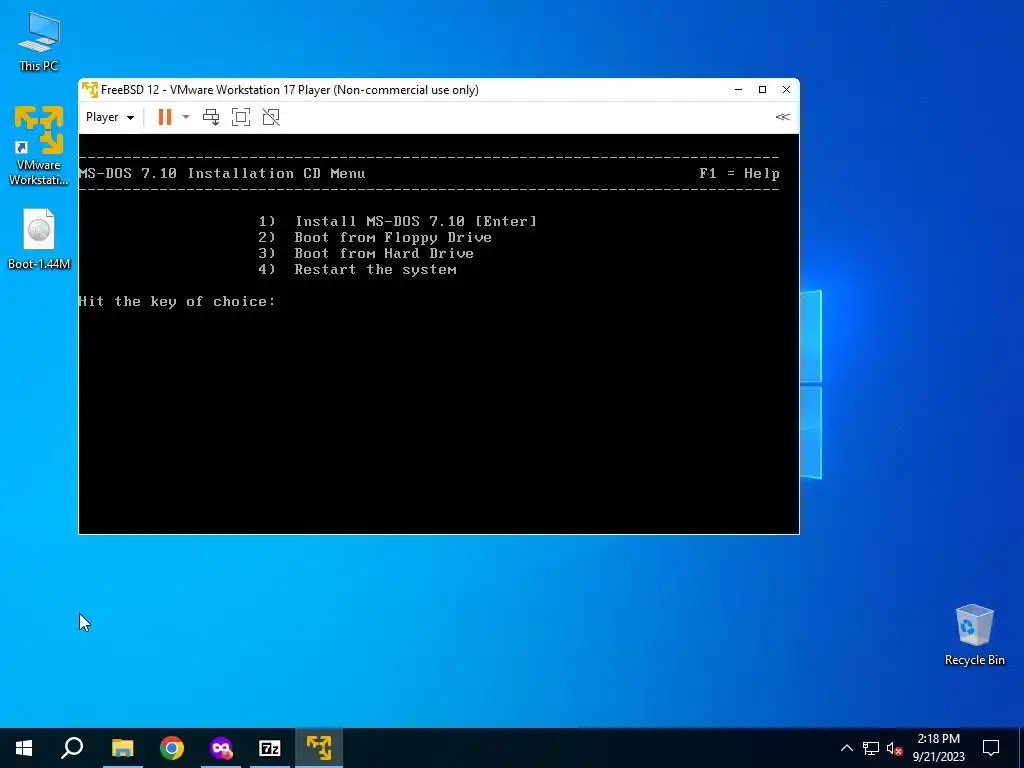Select 'Boot from Hard Drive' menu line
Viewport: 1024px width, 768px height.
[x=366, y=253]
